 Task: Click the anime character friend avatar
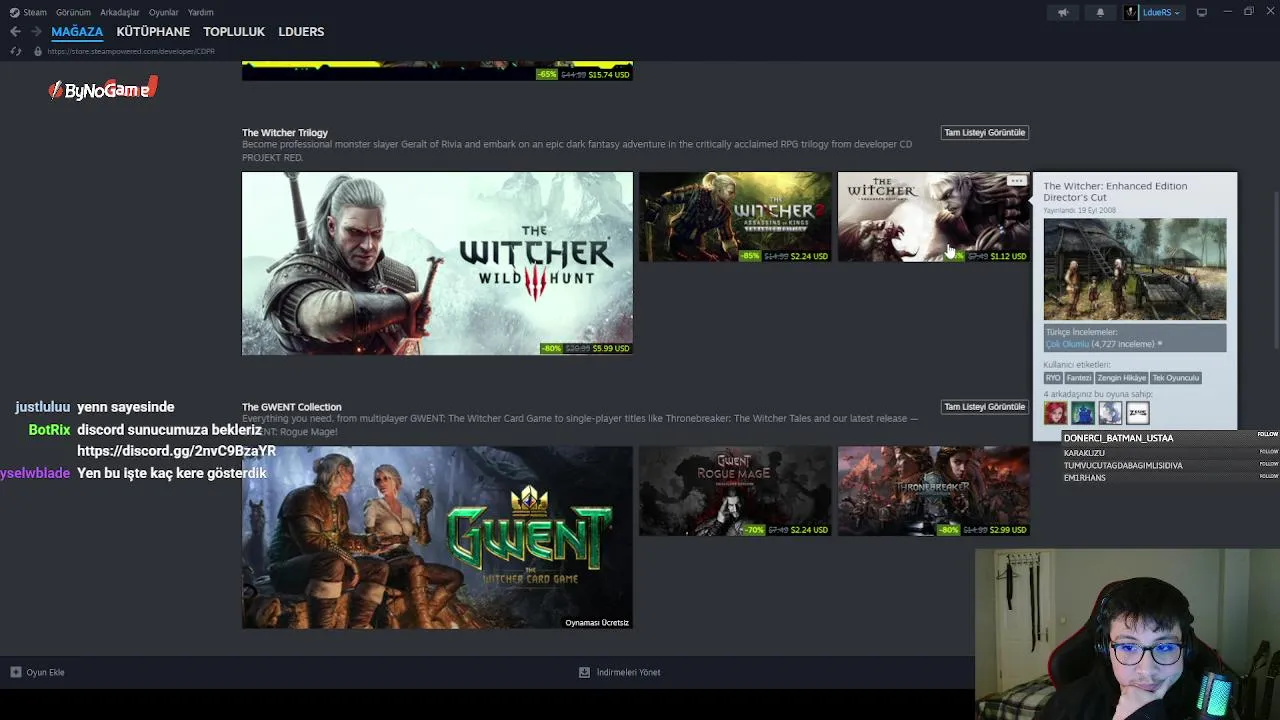pyautogui.click(x=1110, y=413)
